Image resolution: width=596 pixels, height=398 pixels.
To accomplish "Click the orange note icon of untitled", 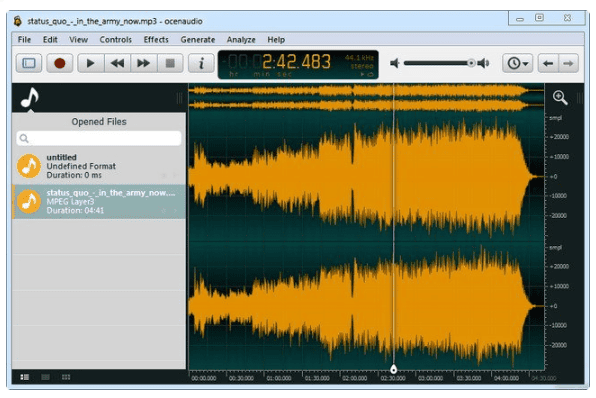I will [x=29, y=166].
